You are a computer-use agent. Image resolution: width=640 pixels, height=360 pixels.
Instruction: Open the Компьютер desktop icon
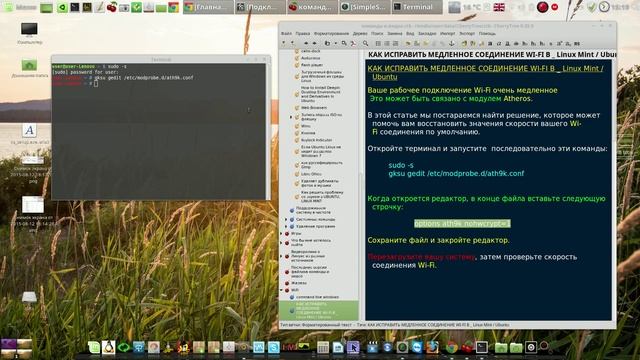pos(29,33)
